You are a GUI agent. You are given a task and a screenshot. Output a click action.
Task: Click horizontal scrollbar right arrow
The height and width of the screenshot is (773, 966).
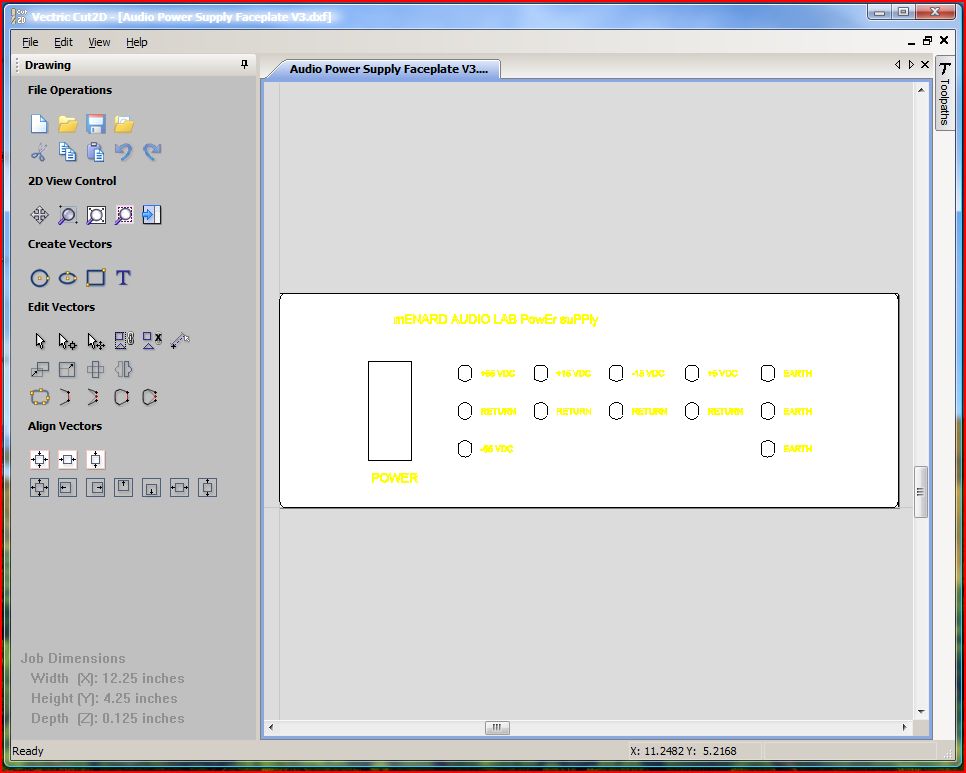tap(904, 727)
